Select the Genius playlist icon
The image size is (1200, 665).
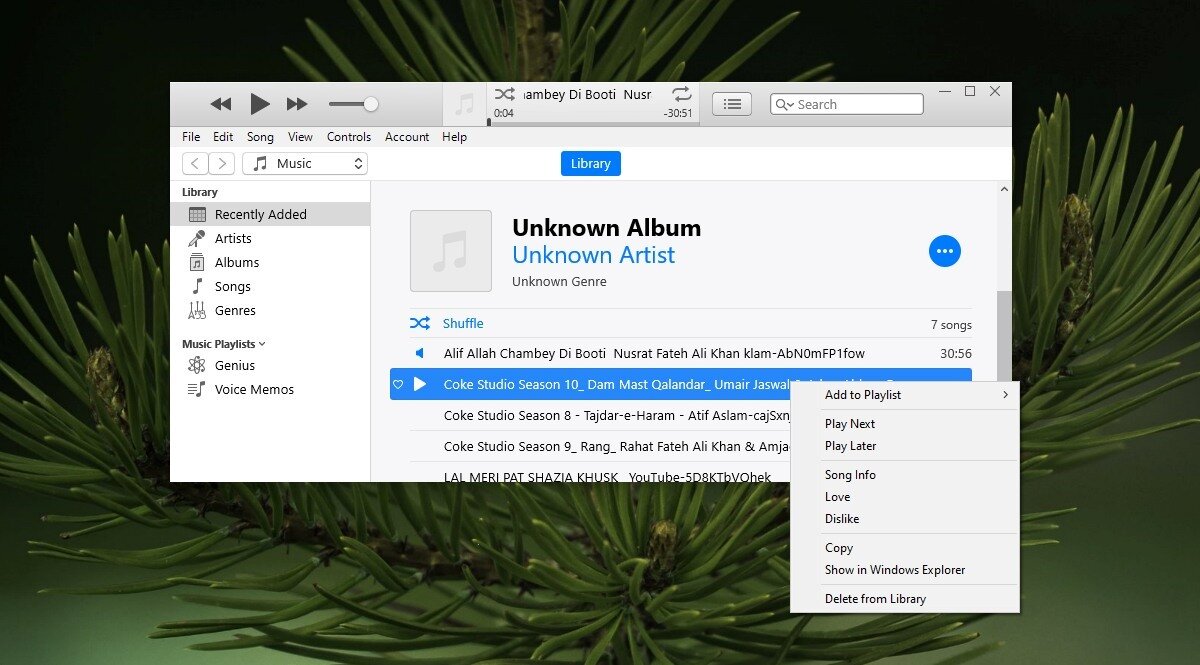pyautogui.click(x=196, y=365)
